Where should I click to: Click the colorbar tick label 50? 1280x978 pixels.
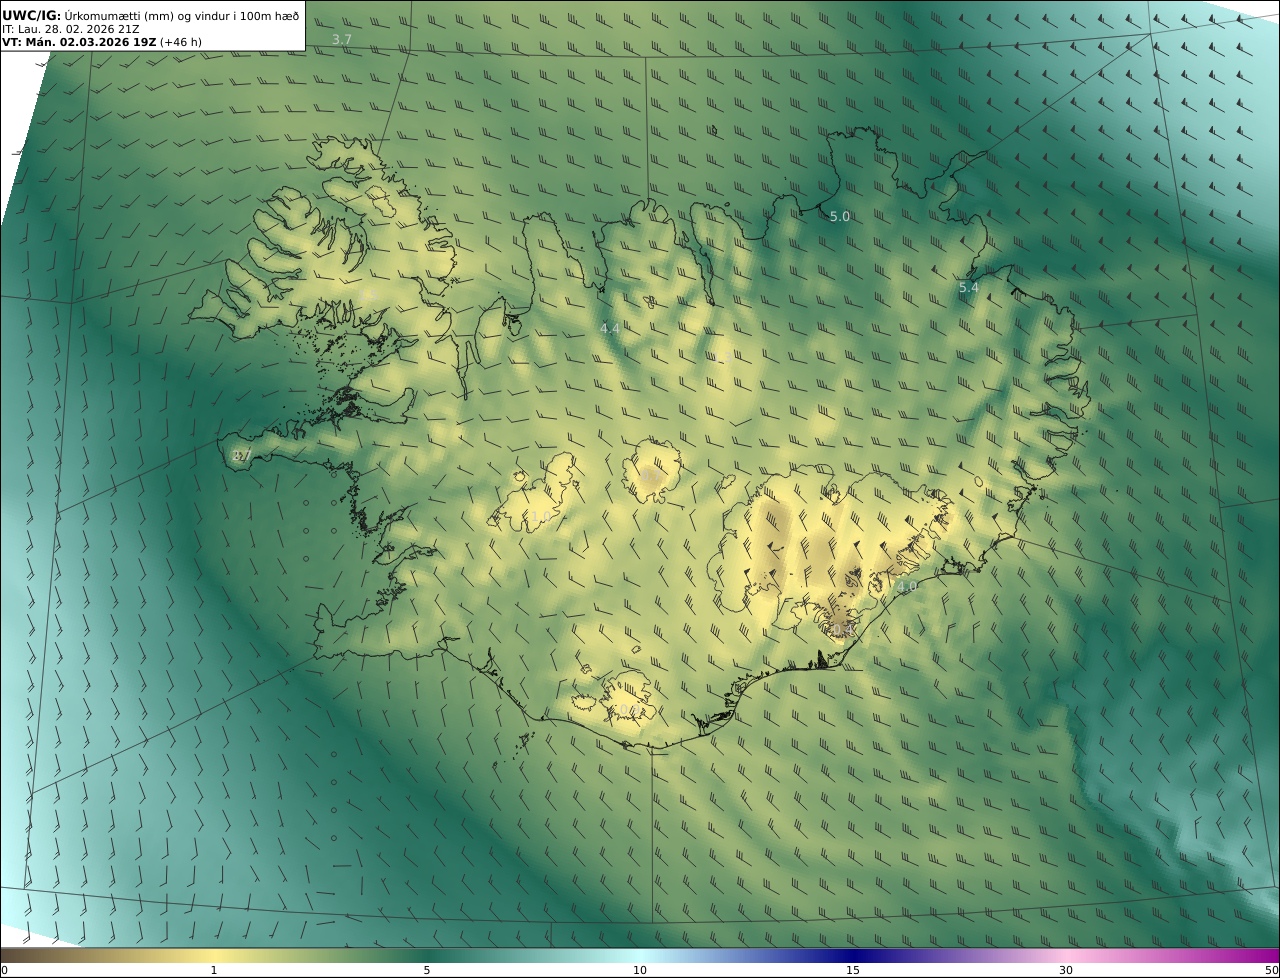[x=1271, y=970]
